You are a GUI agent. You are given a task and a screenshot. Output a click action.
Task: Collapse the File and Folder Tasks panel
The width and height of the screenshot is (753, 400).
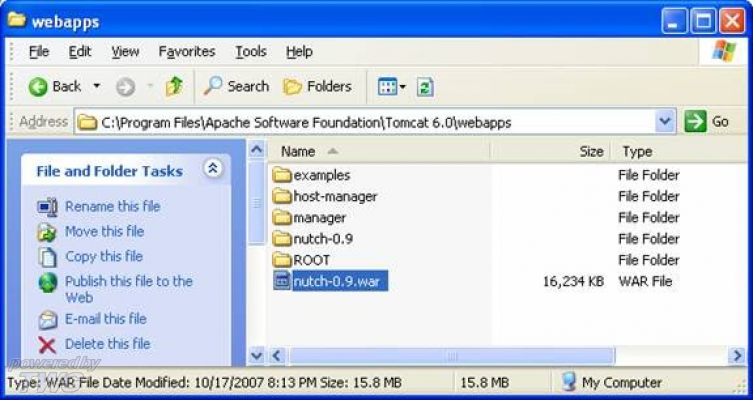213,169
